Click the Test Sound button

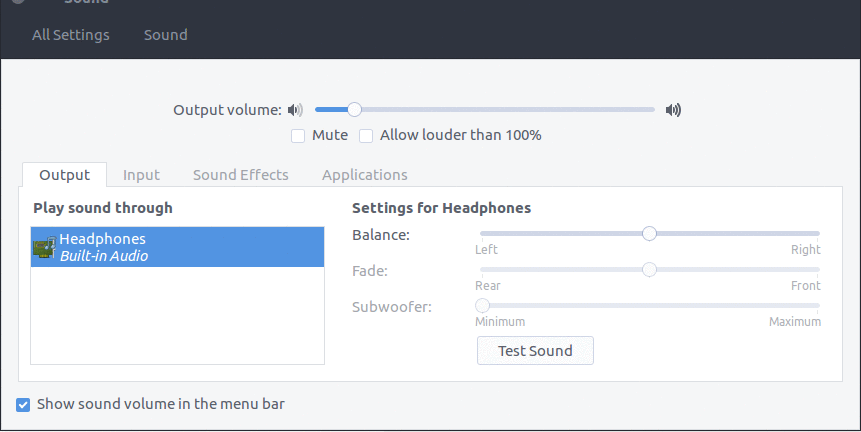(x=535, y=351)
